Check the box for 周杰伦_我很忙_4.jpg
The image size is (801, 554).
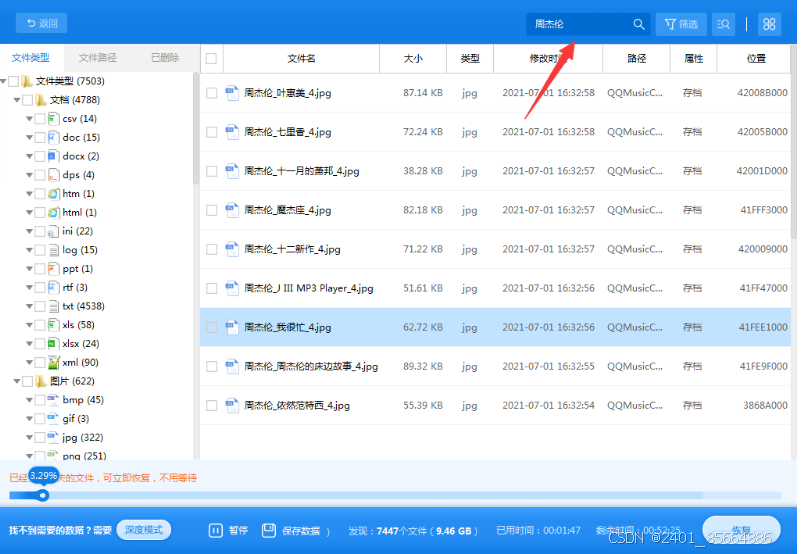211,328
